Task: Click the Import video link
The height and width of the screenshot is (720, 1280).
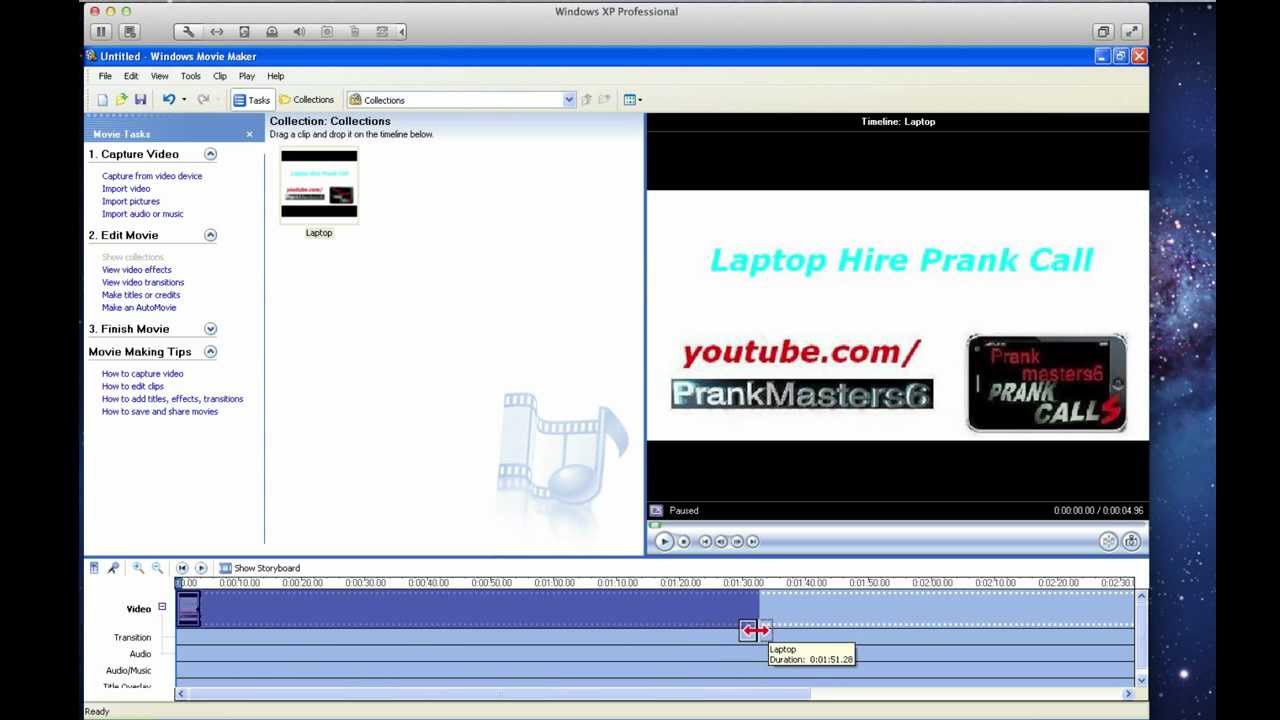Action: [126, 189]
